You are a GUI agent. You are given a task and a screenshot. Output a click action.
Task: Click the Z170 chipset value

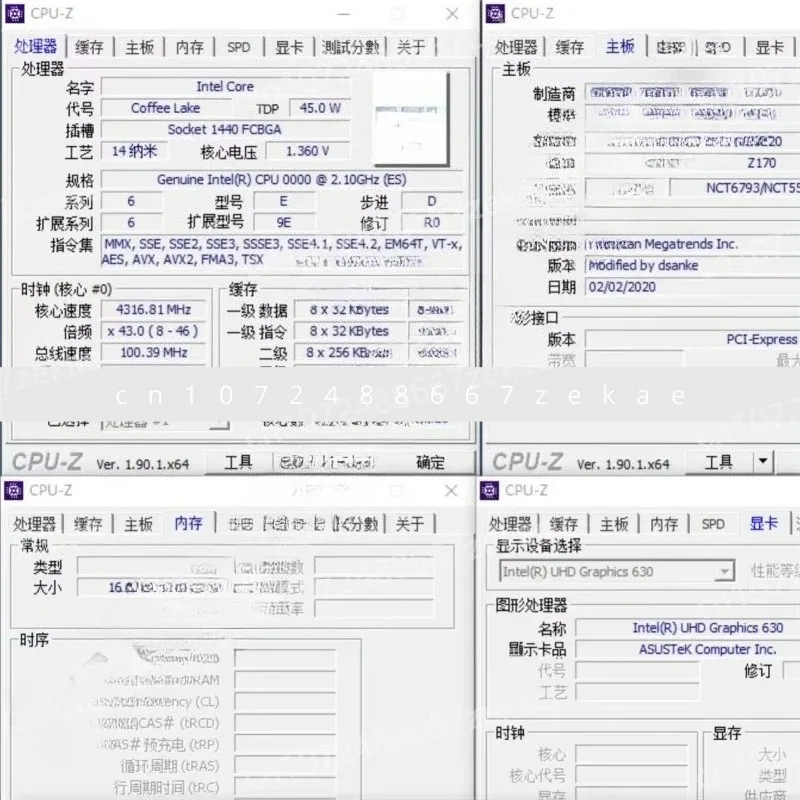coord(762,163)
